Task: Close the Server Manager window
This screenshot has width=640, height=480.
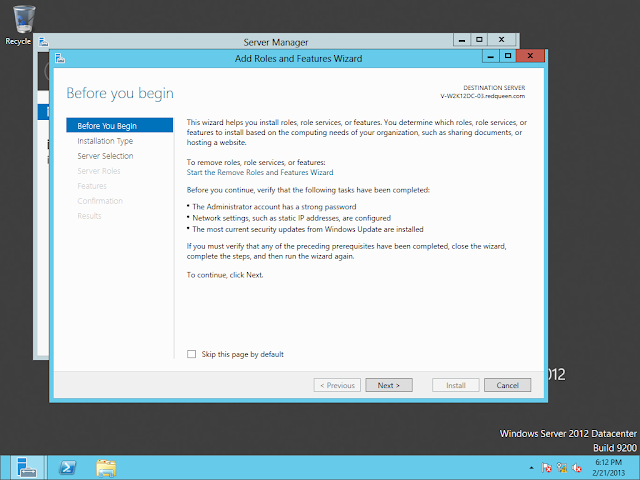Action: coord(502,40)
